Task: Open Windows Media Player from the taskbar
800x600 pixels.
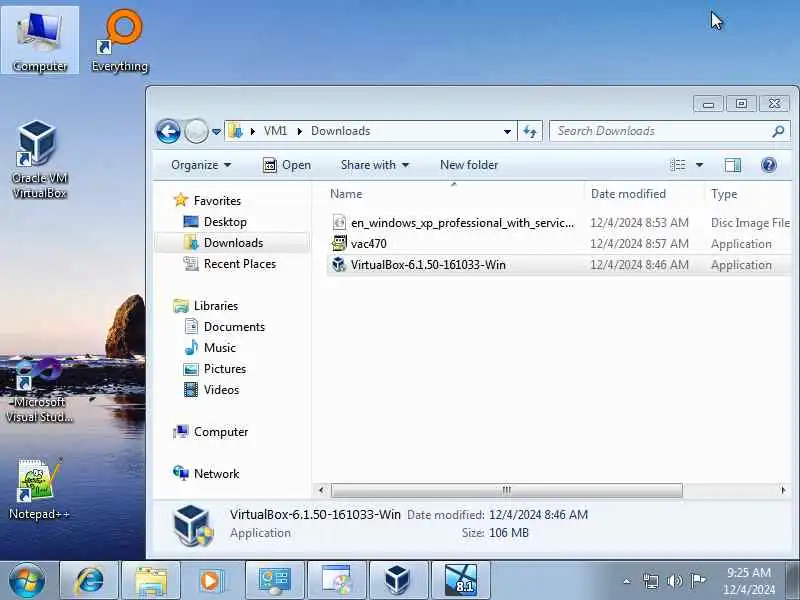Action: click(211, 580)
